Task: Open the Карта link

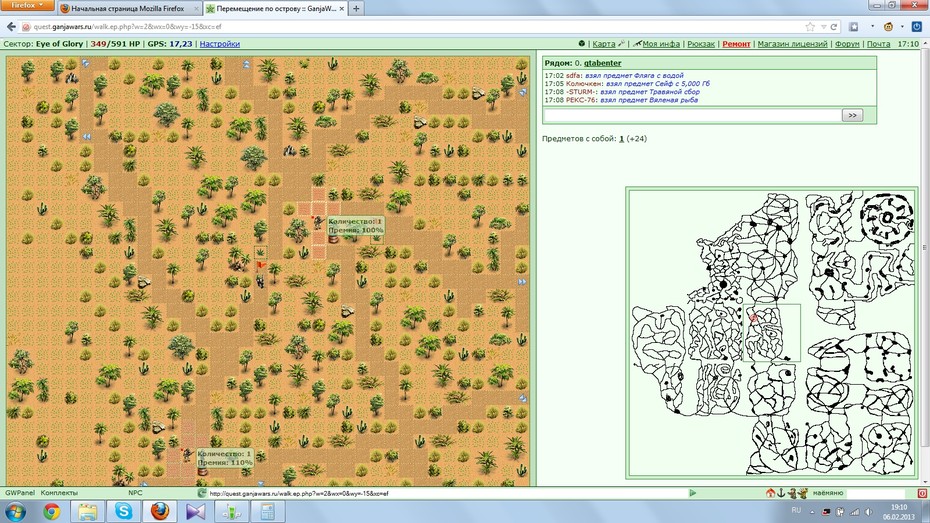Action: click(604, 44)
